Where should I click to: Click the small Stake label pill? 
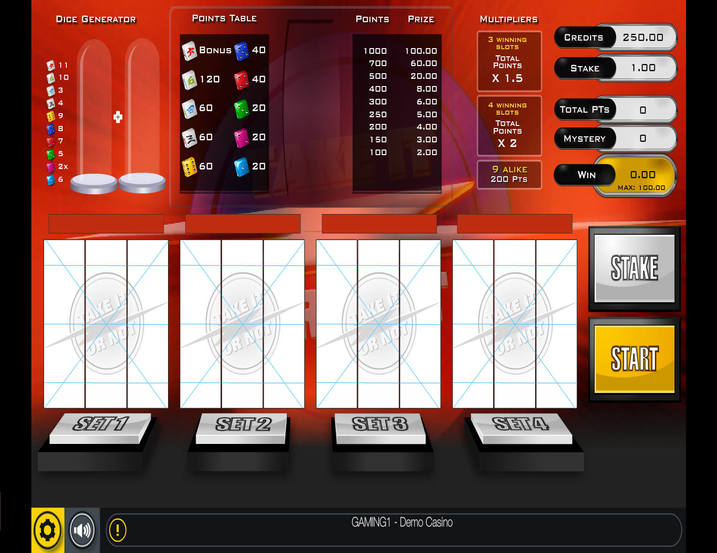pyautogui.click(x=584, y=68)
